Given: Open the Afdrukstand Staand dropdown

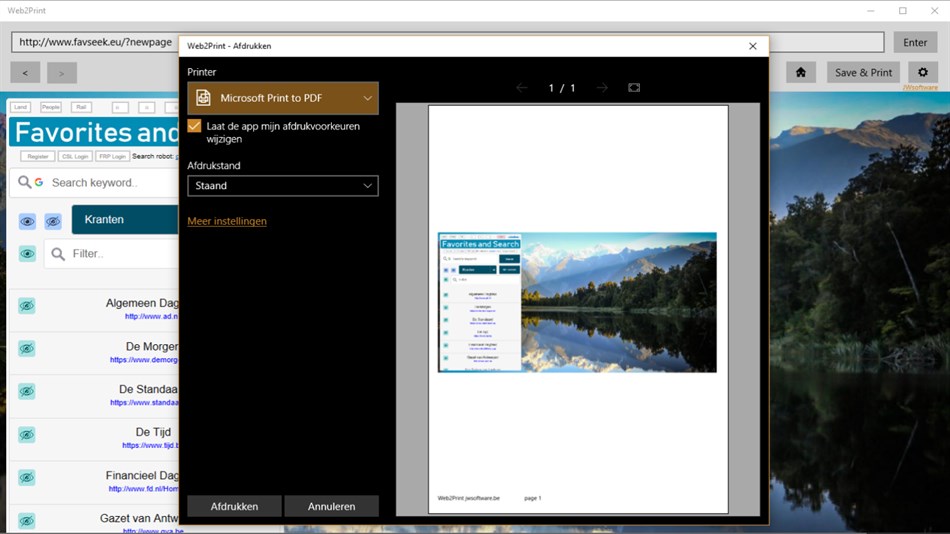Looking at the screenshot, I should coord(283,185).
